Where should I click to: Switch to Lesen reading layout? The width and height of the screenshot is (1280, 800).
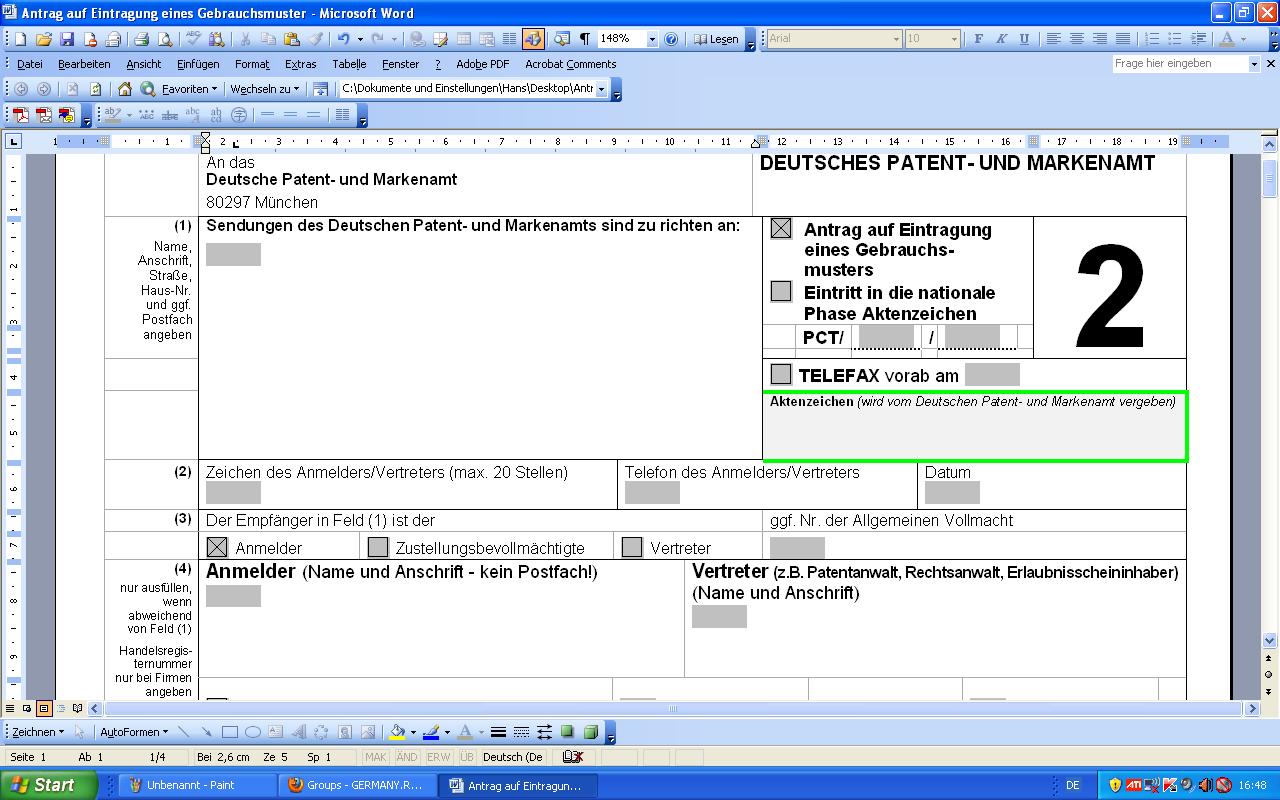click(716, 39)
